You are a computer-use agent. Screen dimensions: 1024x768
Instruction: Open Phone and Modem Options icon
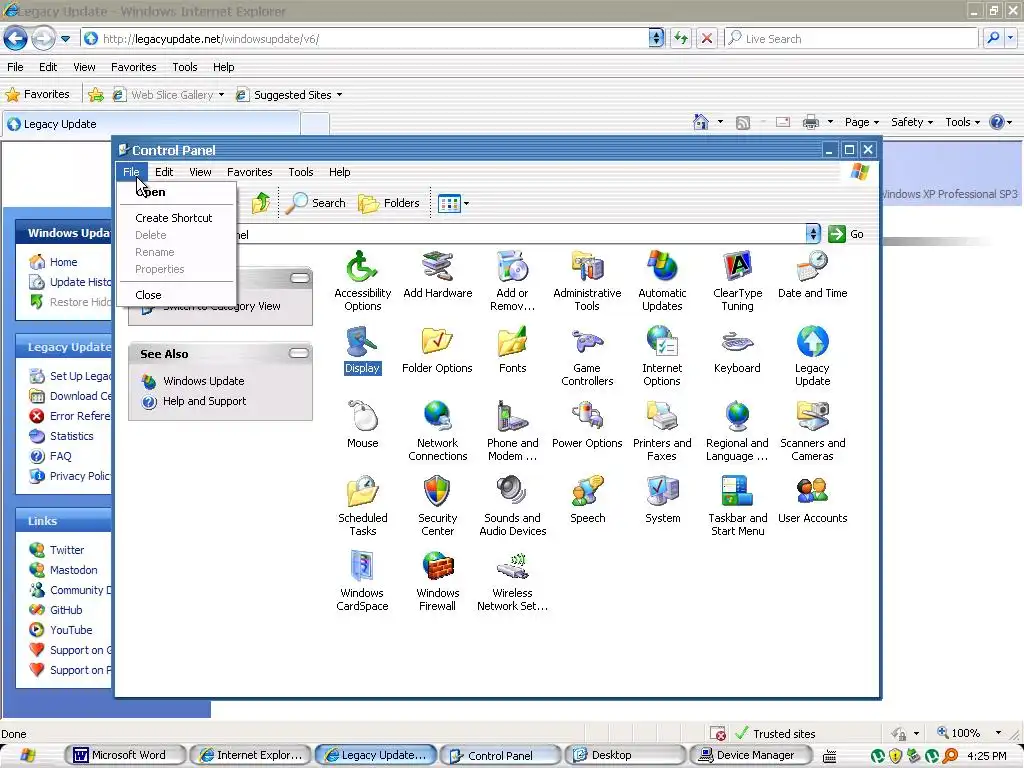513,432
